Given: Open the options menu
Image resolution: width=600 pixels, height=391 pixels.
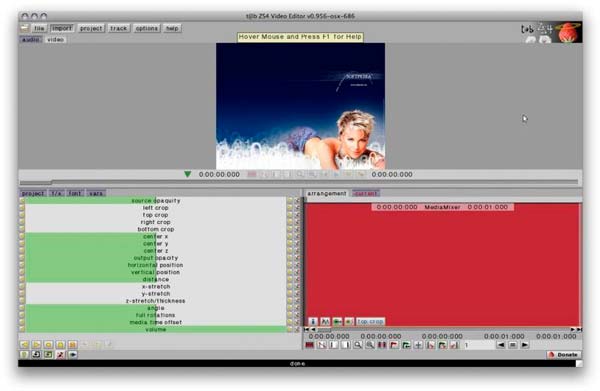Looking at the screenshot, I should point(147,28).
